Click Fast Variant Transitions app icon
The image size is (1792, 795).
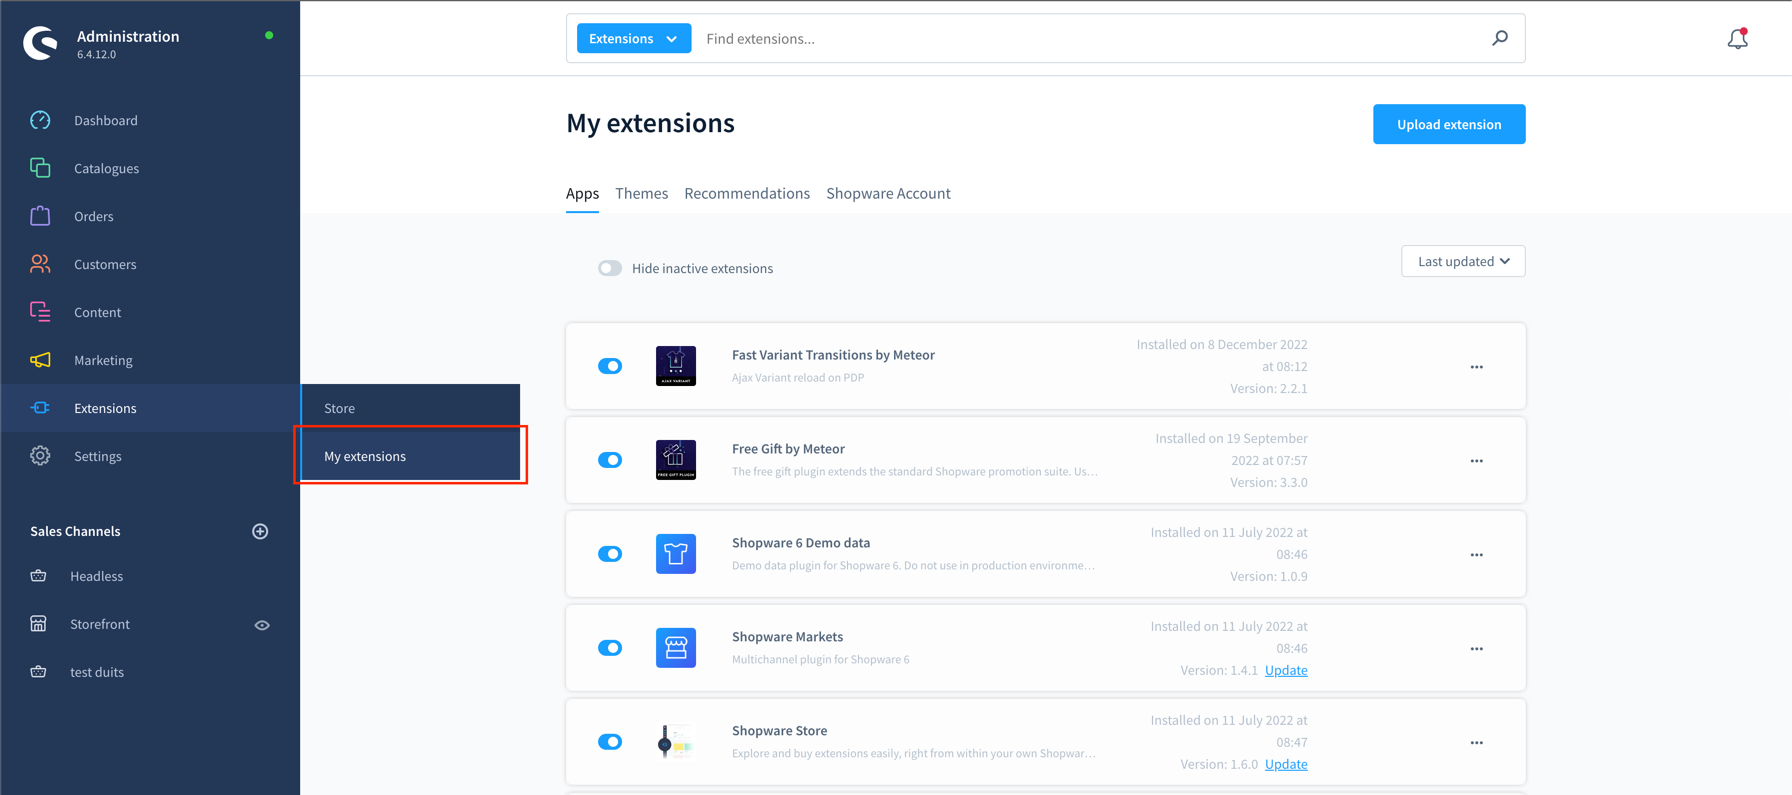click(x=676, y=366)
